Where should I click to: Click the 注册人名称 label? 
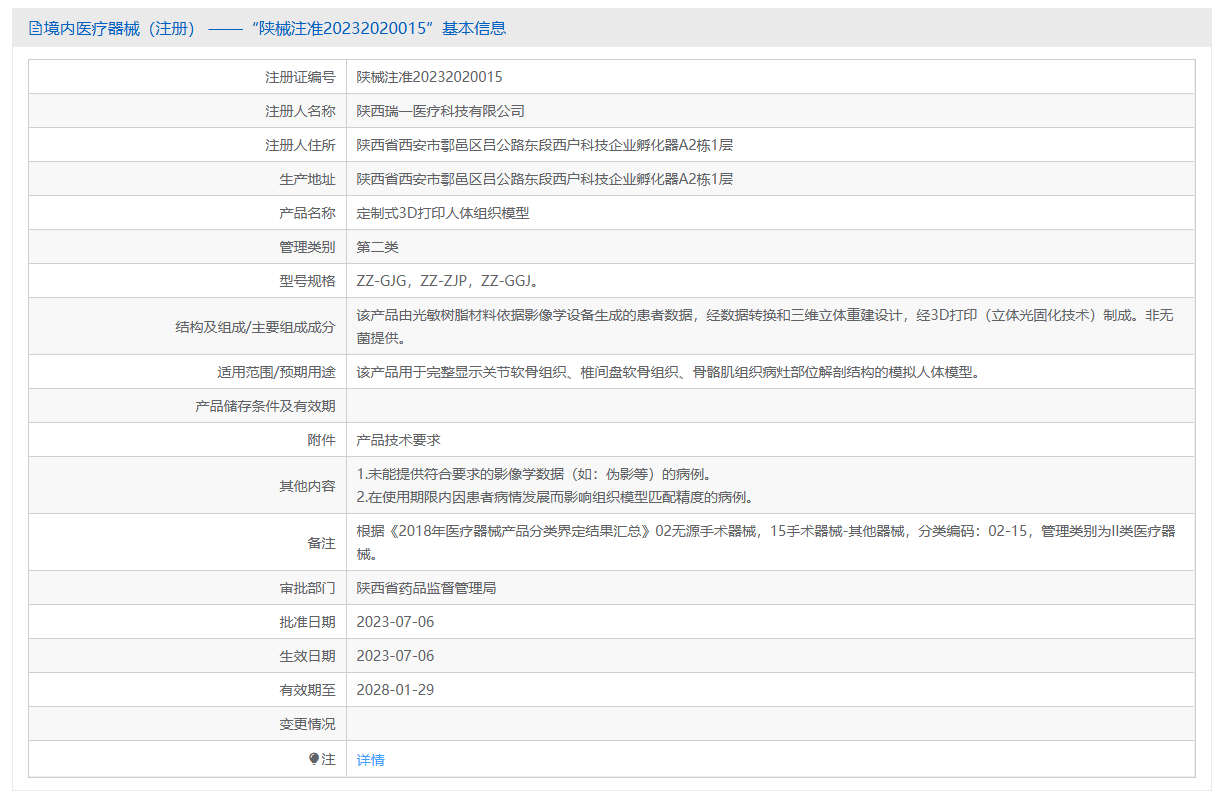[300, 111]
